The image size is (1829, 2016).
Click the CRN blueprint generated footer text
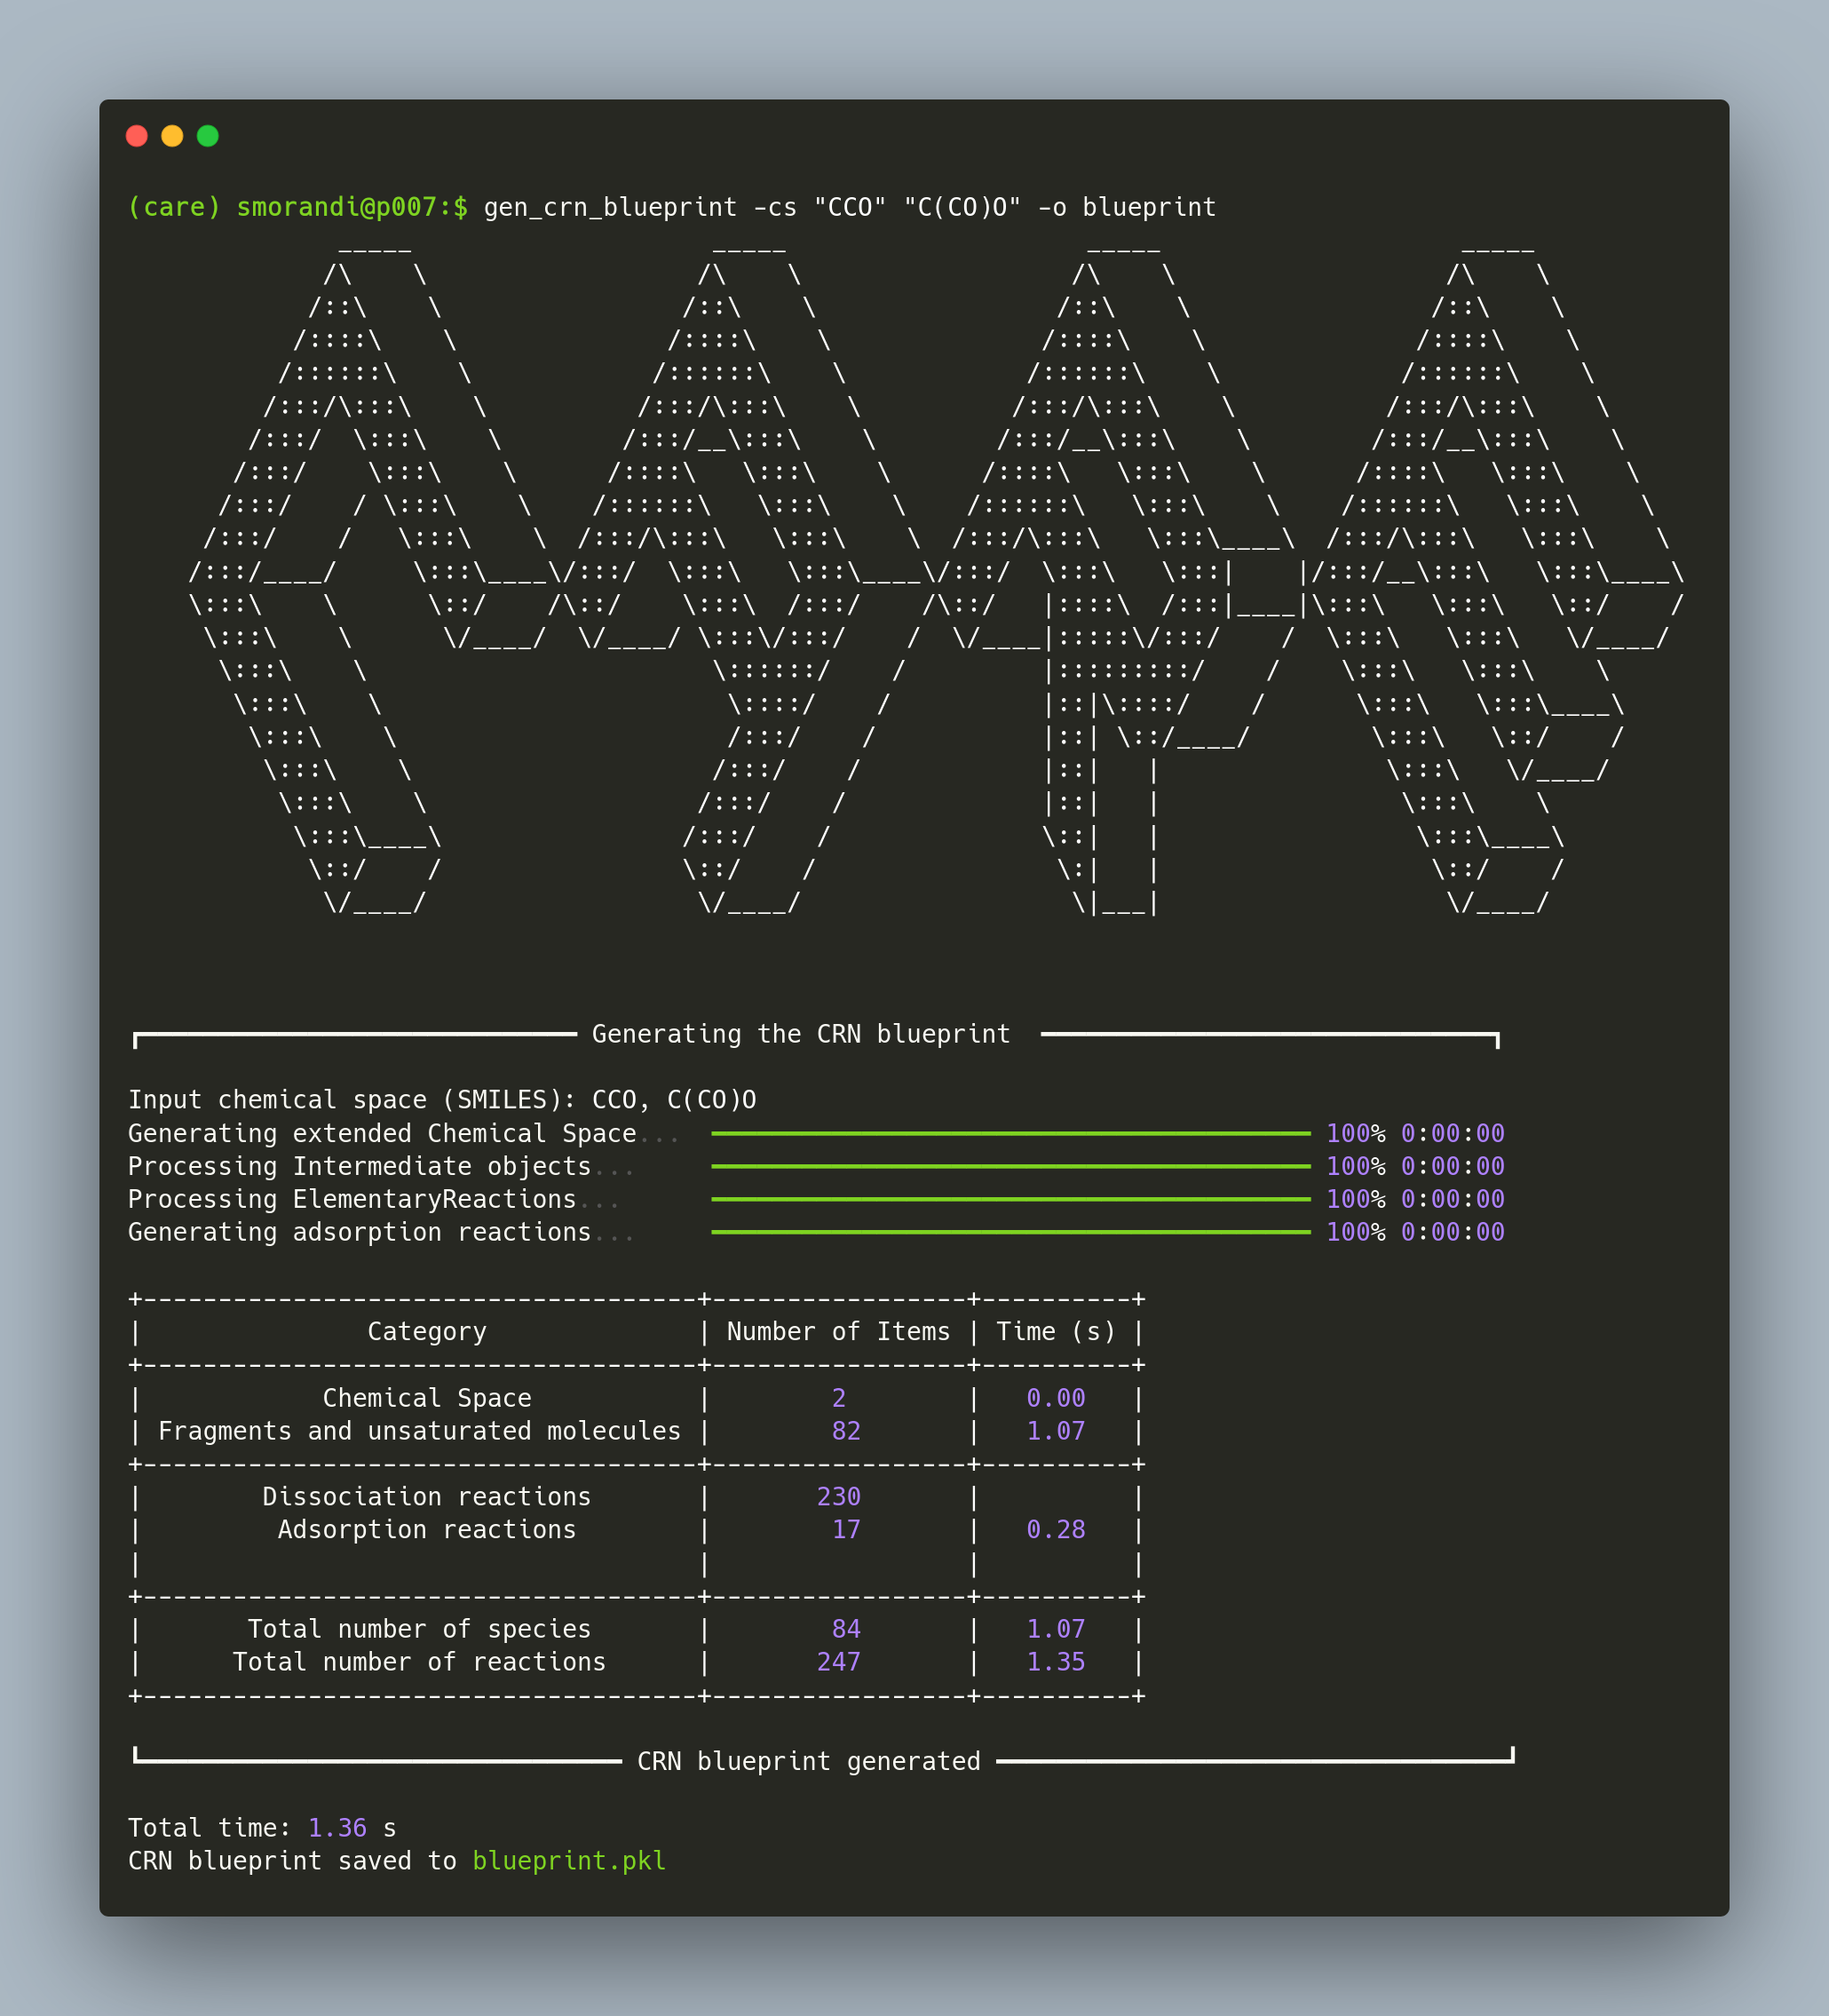pyautogui.click(x=809, y=1761)
